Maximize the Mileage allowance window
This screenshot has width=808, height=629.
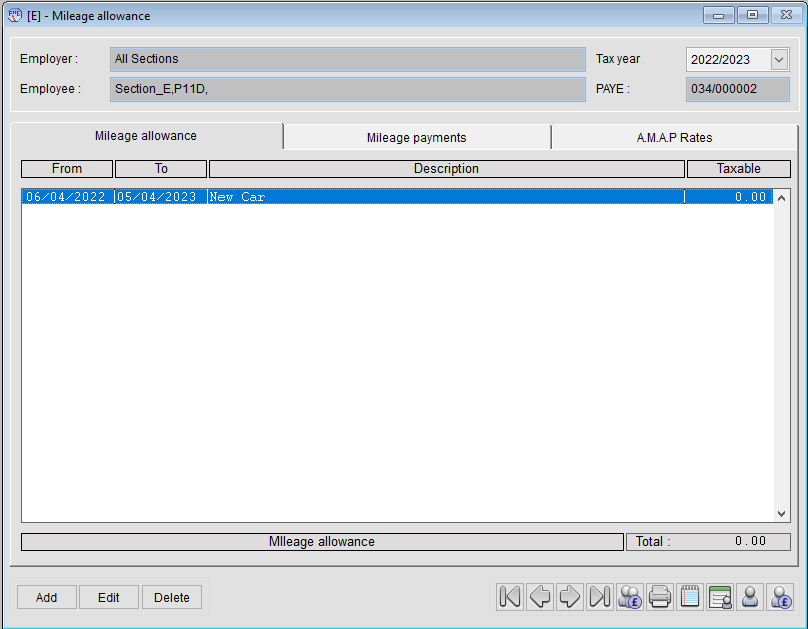pos(752,15)
